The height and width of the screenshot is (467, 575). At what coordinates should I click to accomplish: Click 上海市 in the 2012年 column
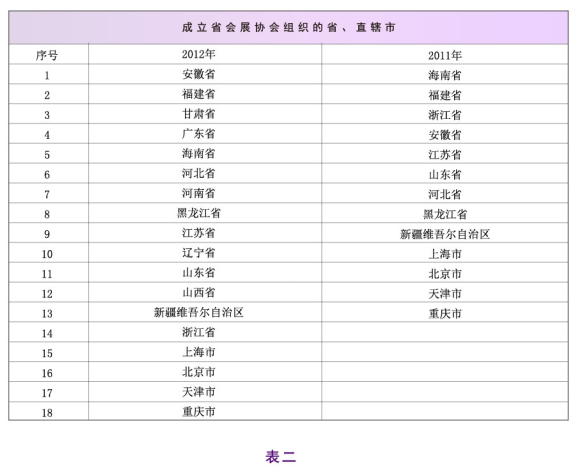198,352
